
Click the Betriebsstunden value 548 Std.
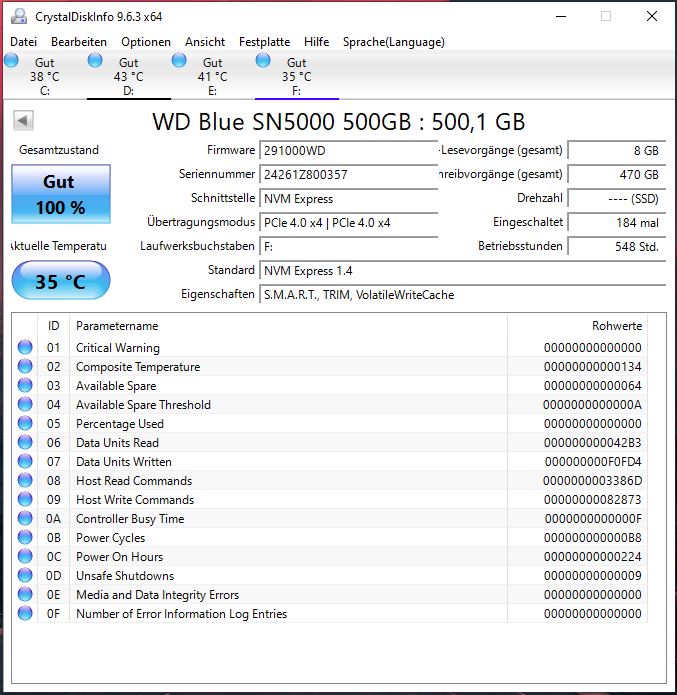coord(617,246)
